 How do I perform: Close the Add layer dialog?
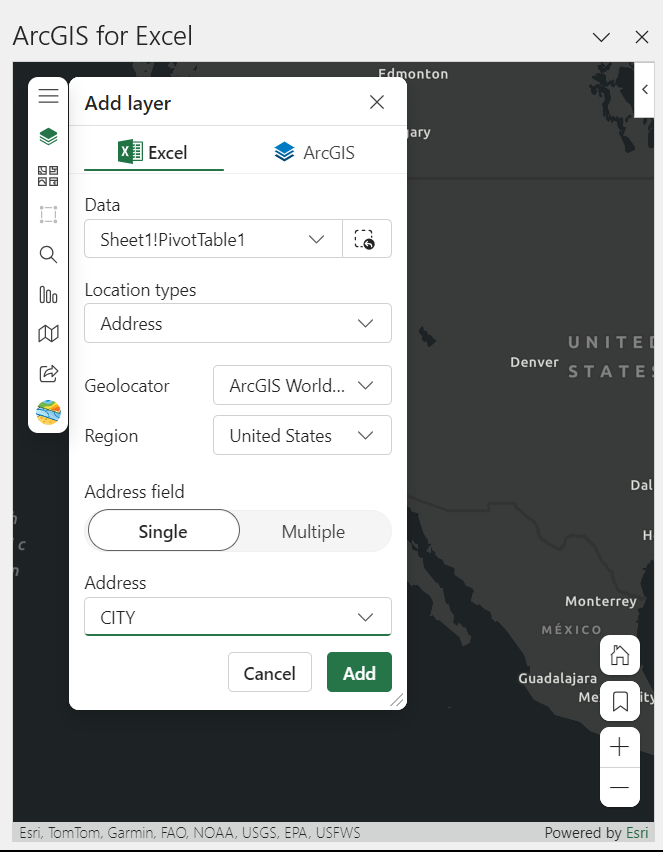tap(377, 102)
